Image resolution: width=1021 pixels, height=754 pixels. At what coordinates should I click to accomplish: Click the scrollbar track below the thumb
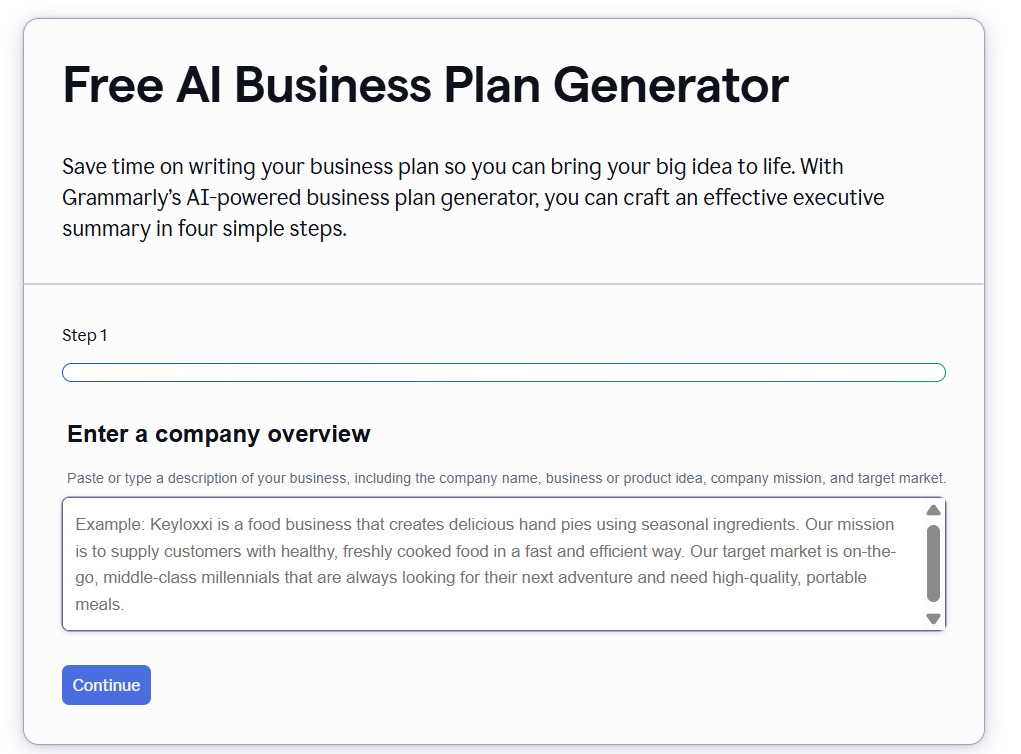pos(933,607)
